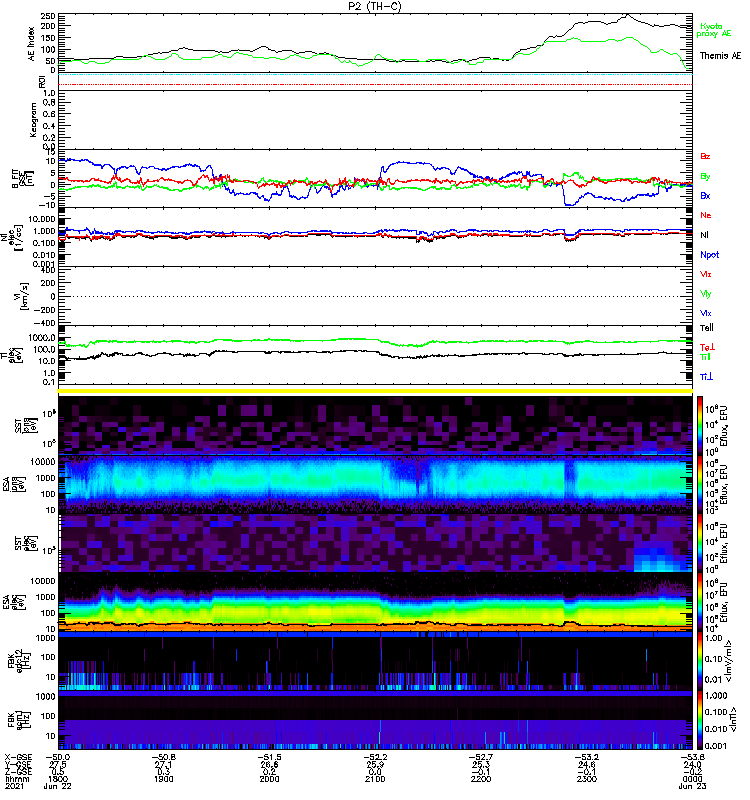Click the yellow horizontal bar above spectrograms
This screenshot has width=750, height=800.
point(375,391)
